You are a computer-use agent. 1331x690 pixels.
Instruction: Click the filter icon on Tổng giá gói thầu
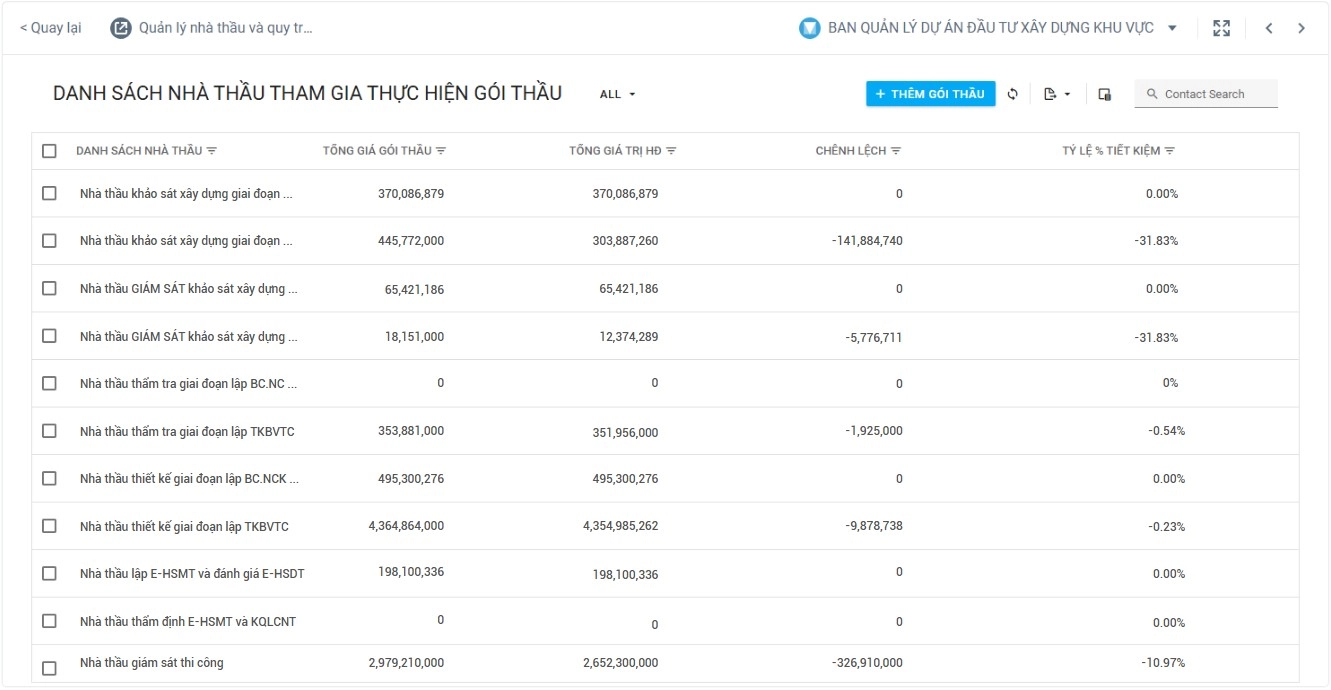[x=441, y=151]
